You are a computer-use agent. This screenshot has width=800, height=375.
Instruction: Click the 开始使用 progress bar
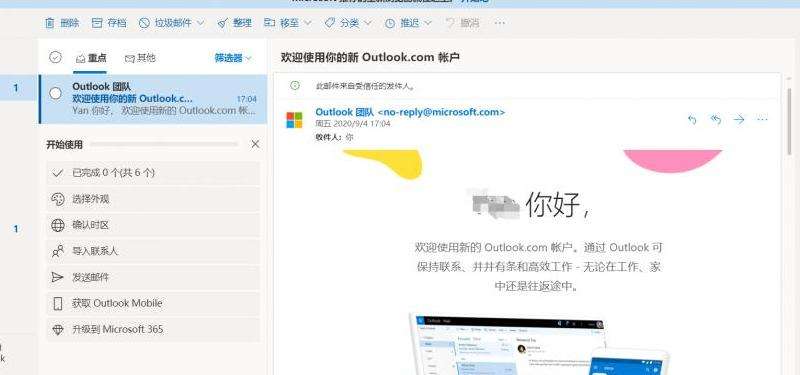click(x=164, y=144)
